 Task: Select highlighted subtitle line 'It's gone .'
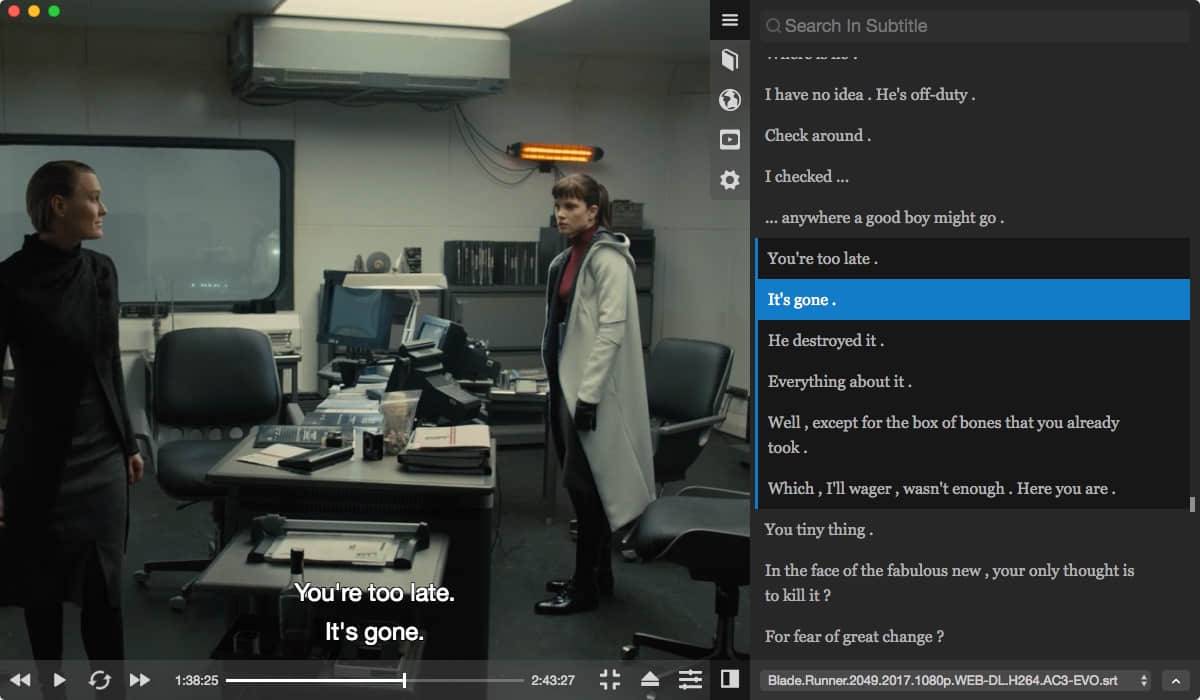pyautogui.click(x=972, y=300)
